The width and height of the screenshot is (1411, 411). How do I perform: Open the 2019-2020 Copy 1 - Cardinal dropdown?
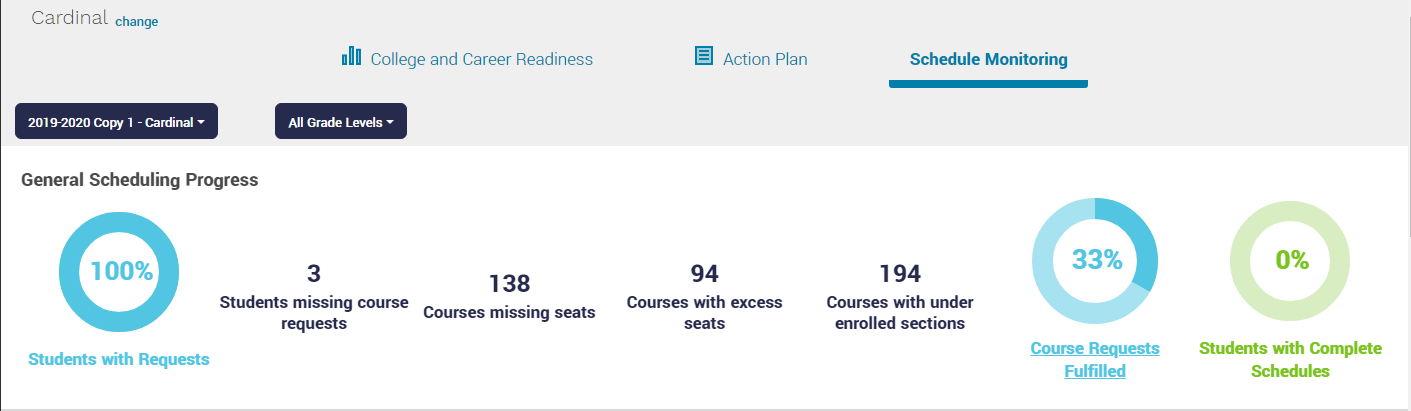[x=116, y=122]
